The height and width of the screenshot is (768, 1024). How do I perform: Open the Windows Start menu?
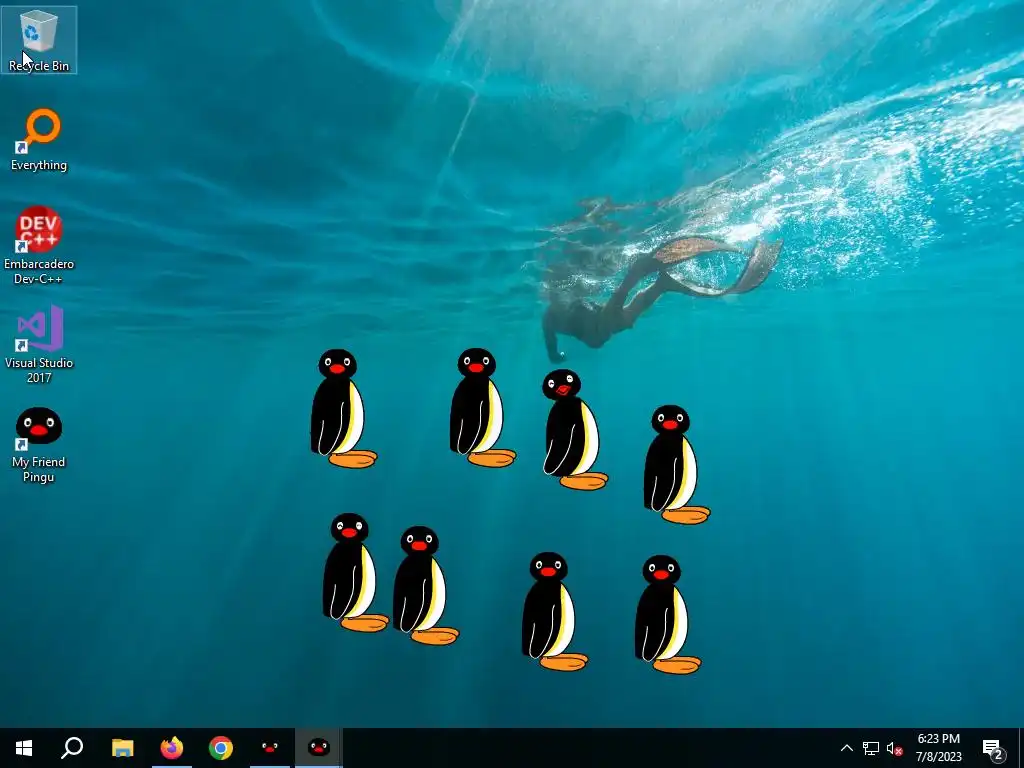tap(24, 748)
